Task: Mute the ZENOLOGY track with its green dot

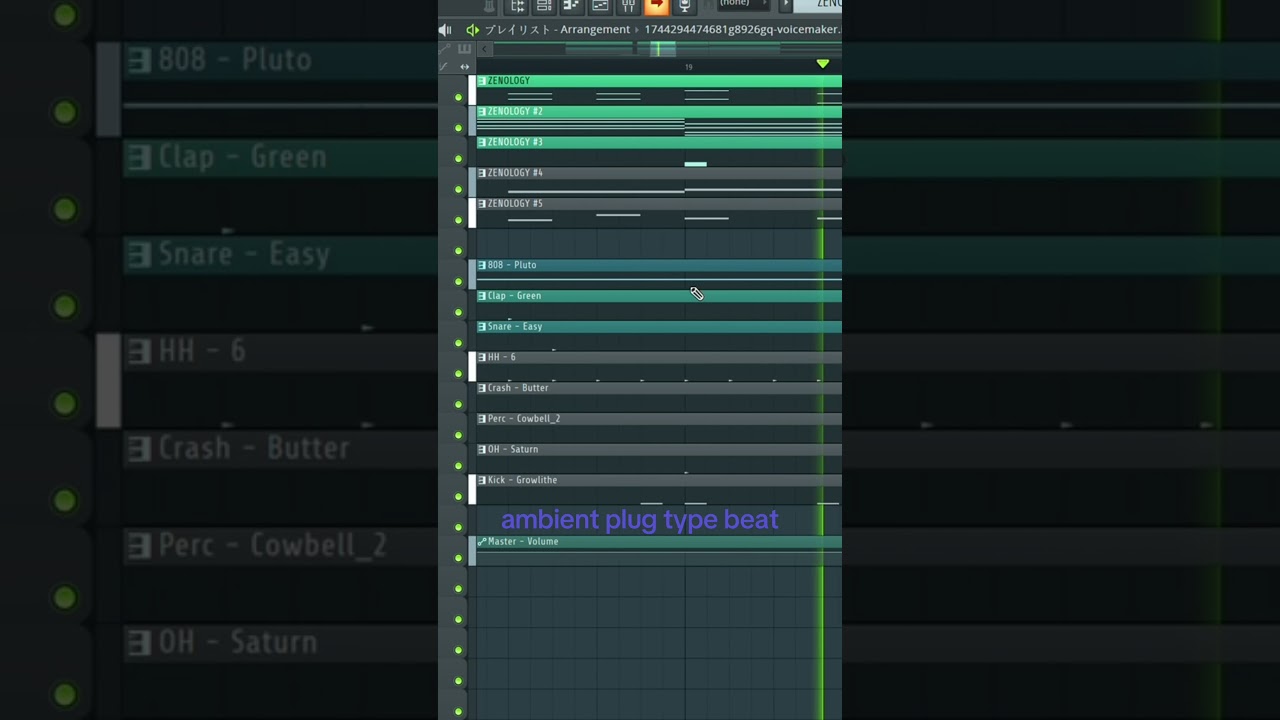Action: click(458, 97)
